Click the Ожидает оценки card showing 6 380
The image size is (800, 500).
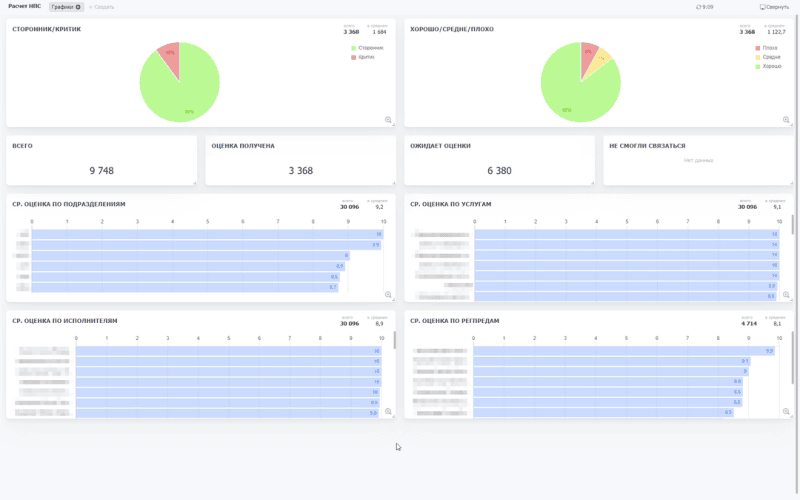pos(498,161)
